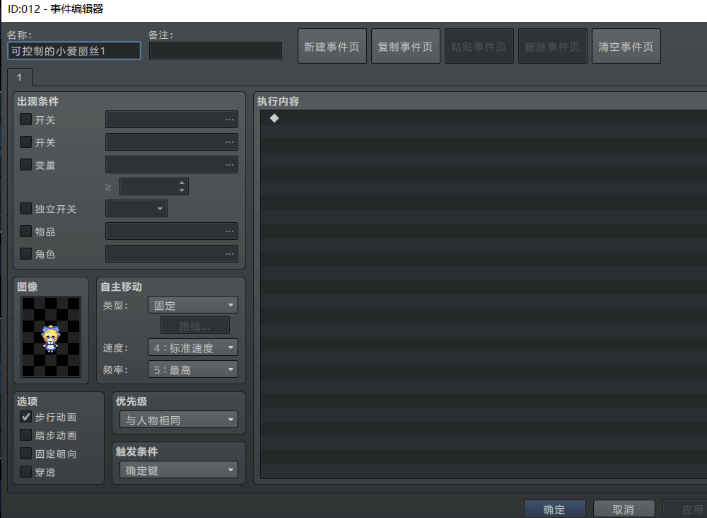Open ellipsis picker for 物品 condition
This screenshot has height=518, width=707.
(x=230, y=231)
